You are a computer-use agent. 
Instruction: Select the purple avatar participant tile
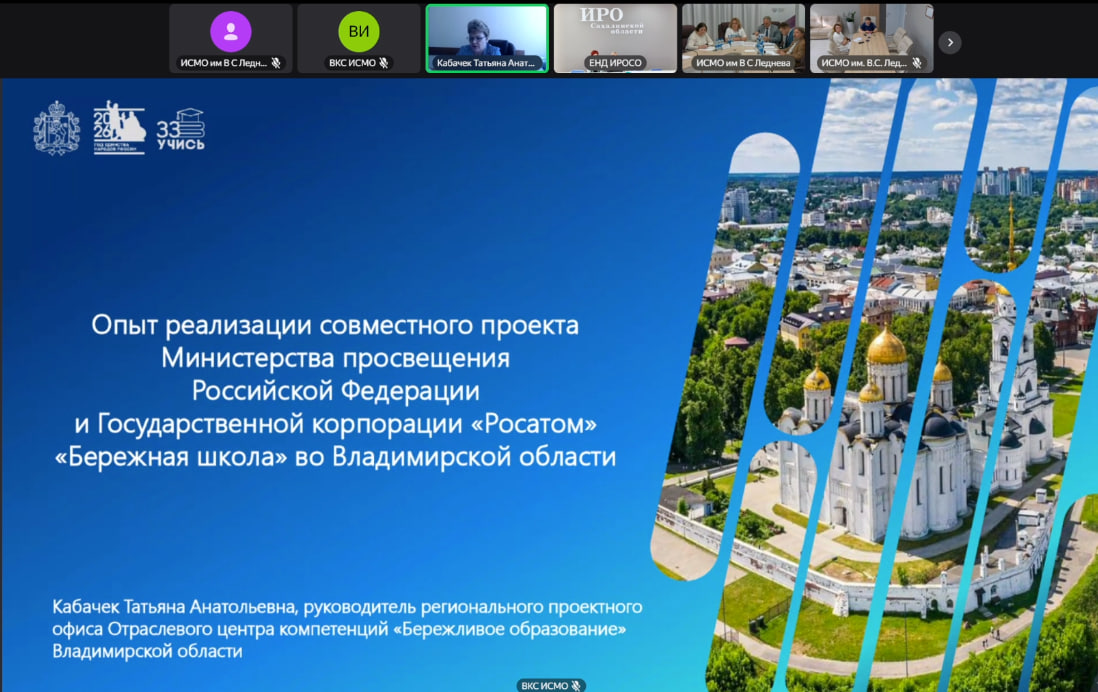click(230, 39)
